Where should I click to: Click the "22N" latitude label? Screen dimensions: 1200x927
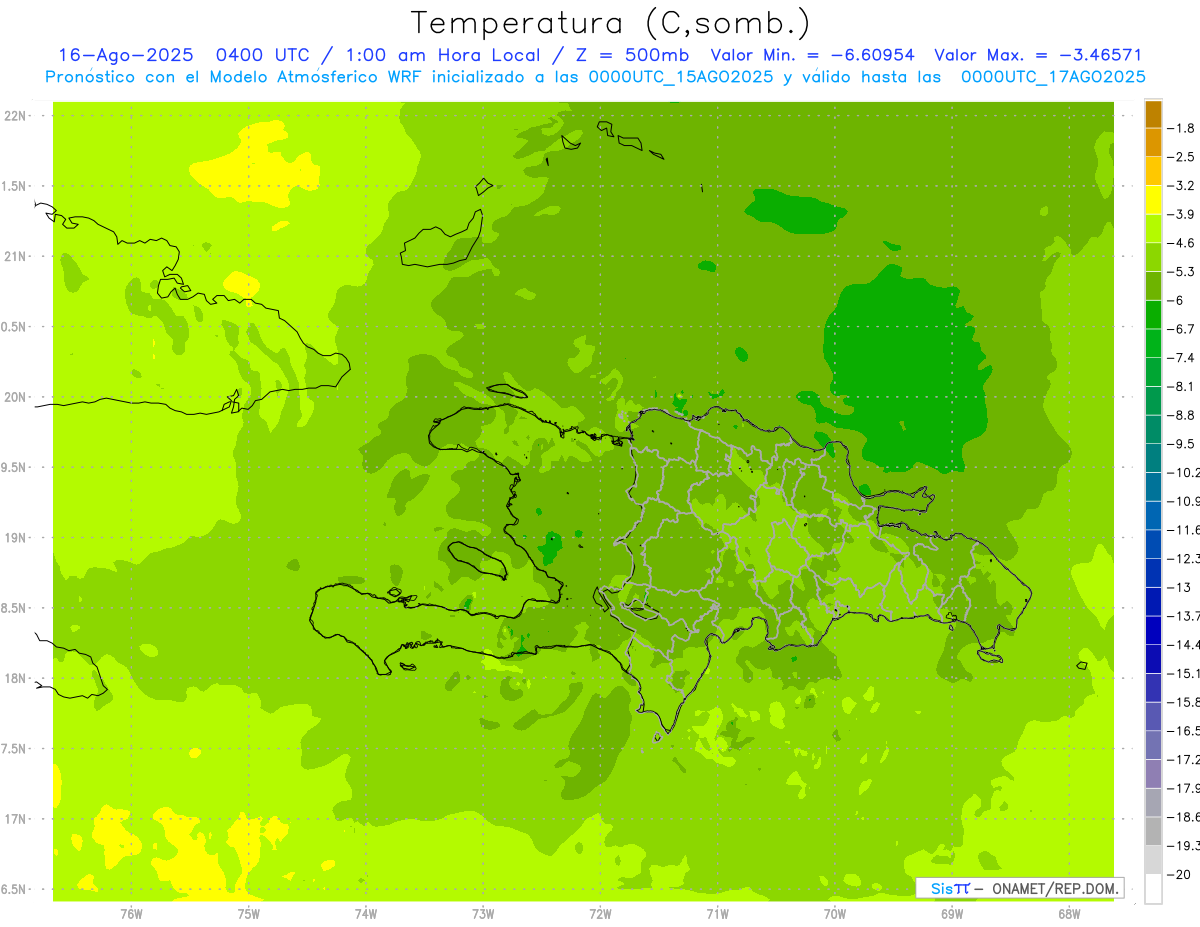[x=17, y=115]
